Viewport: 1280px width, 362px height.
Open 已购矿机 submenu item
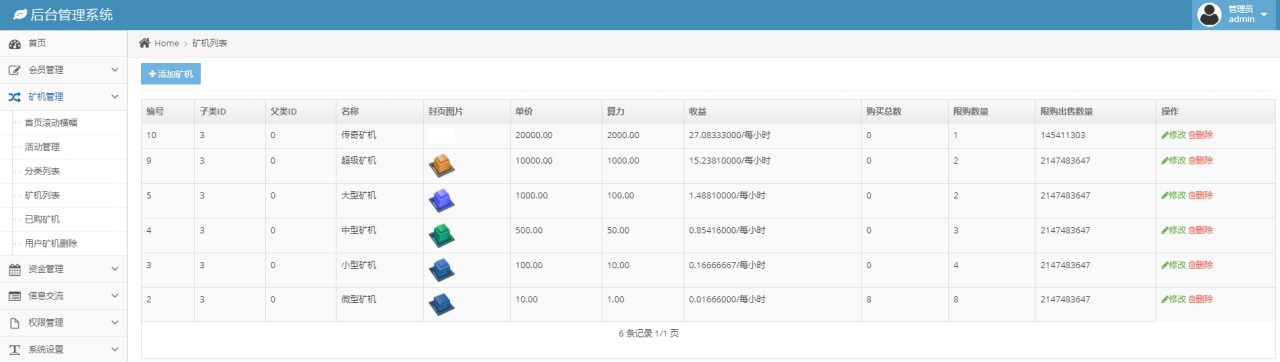(x=42, y=219)
